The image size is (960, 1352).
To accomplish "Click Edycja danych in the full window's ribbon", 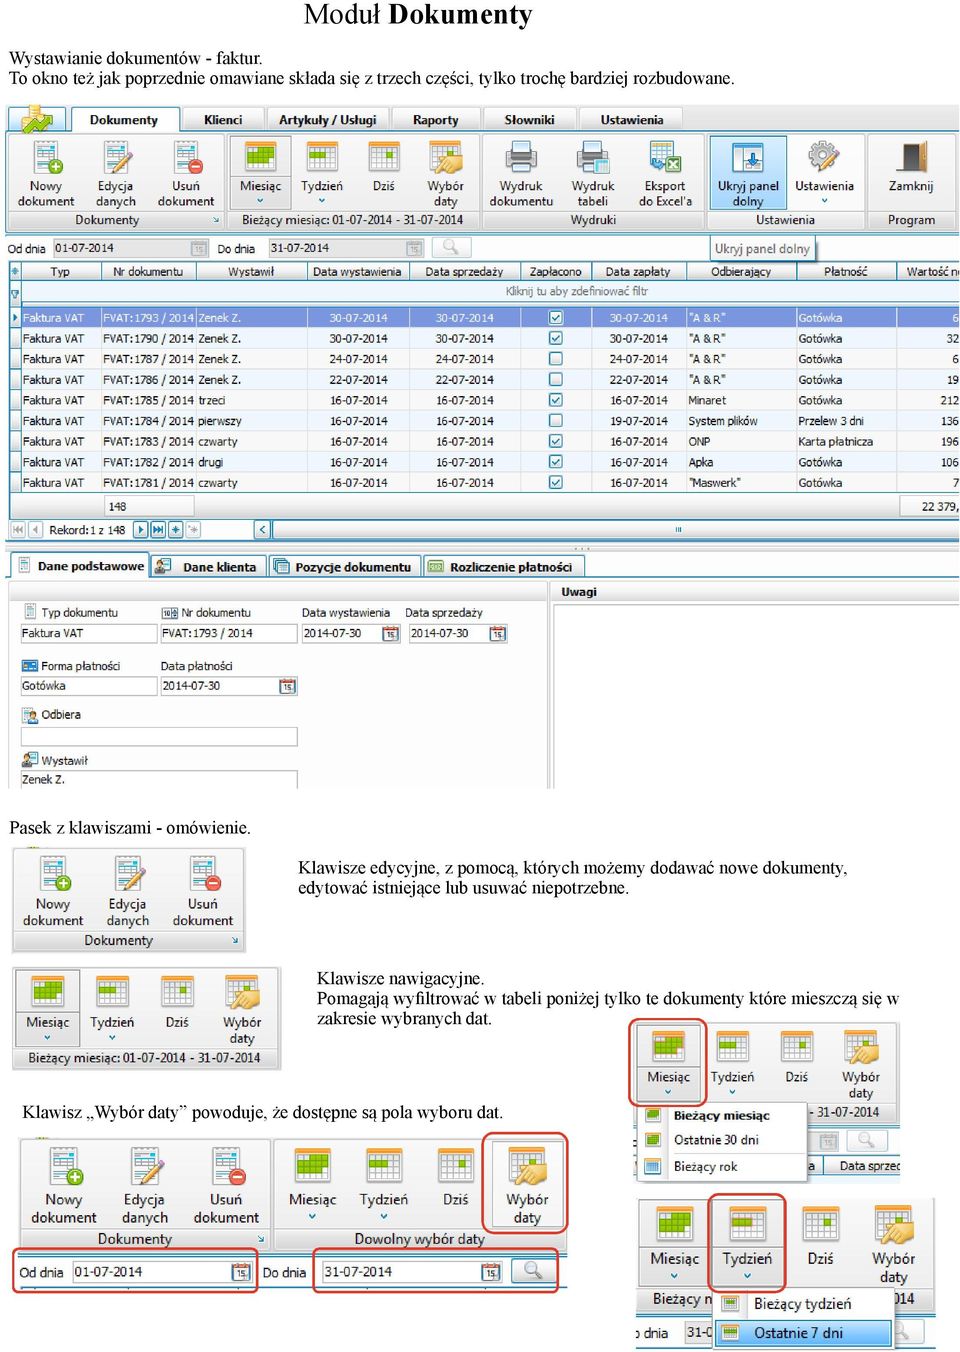I will point(116,173).
